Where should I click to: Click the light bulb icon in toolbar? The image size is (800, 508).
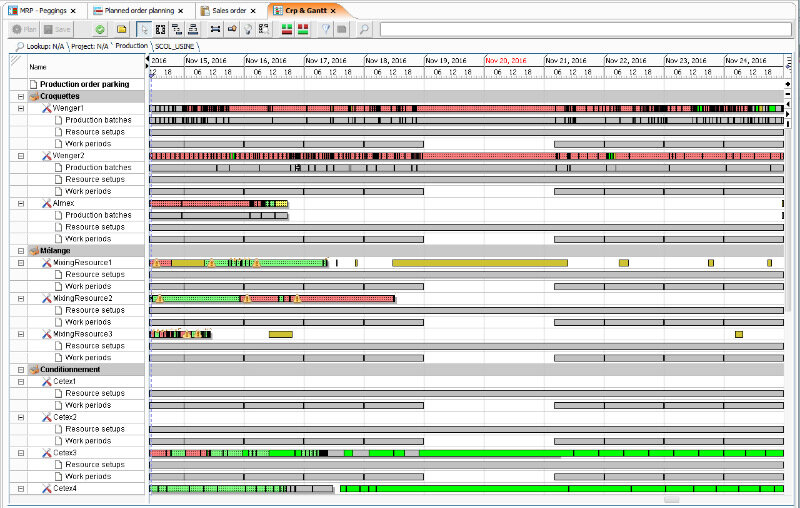[x=248, y=29]
